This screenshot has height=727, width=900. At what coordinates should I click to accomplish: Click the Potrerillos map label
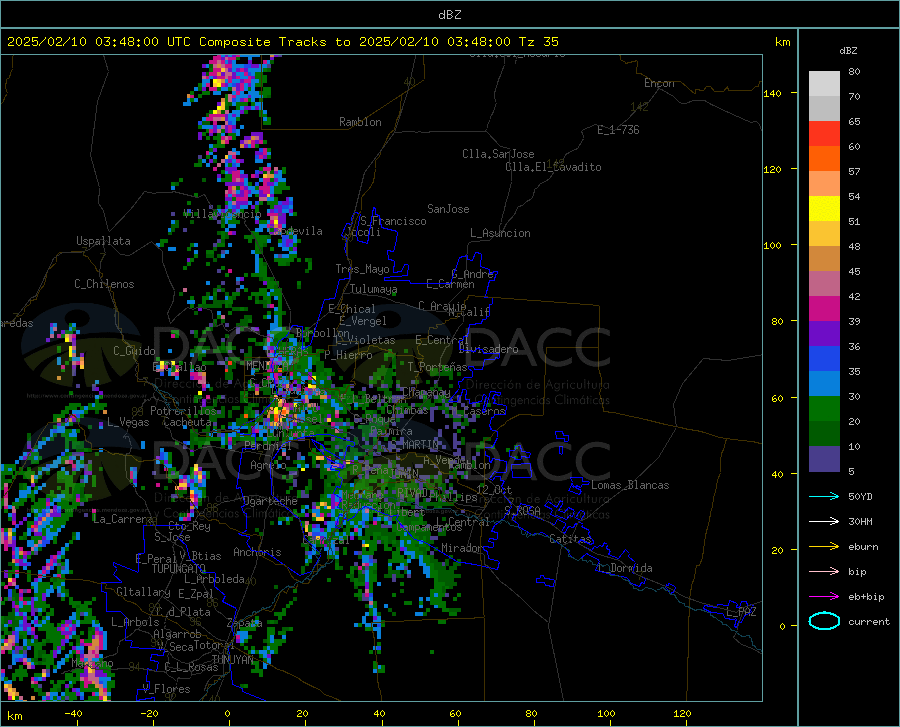tap(183, 411)
